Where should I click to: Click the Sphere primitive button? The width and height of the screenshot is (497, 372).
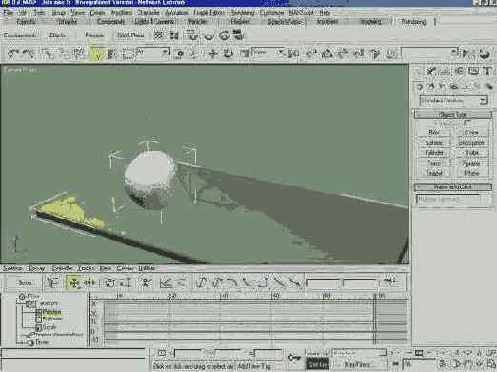coord(434,143)
